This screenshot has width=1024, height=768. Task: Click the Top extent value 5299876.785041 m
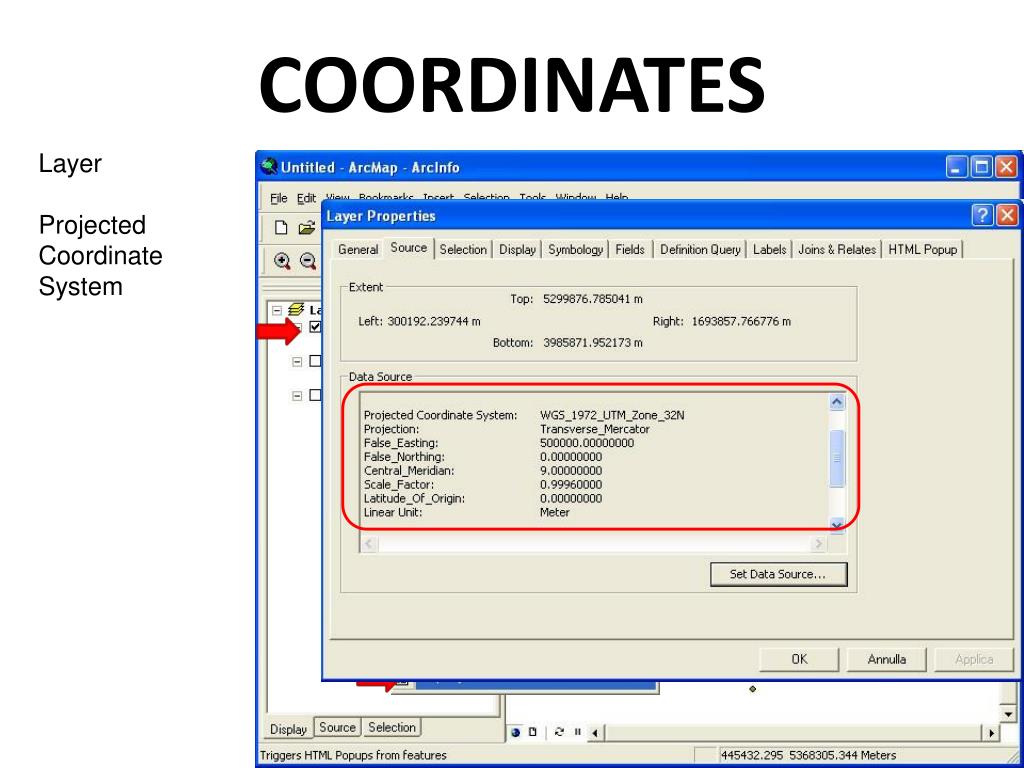pos(593,299)
